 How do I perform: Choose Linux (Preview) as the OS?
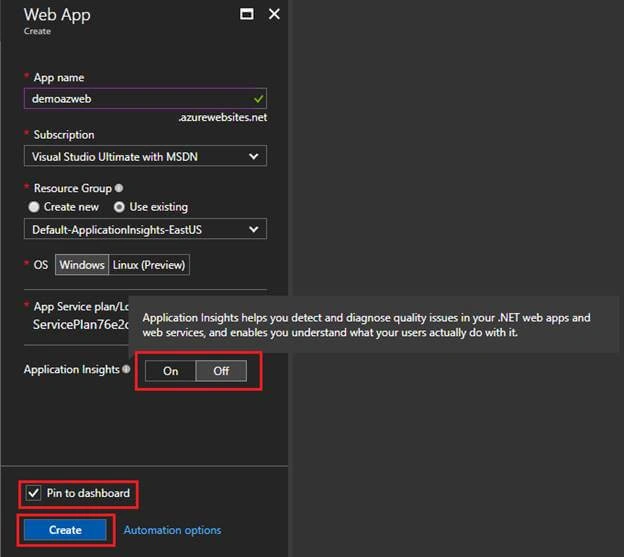(149, 265)
